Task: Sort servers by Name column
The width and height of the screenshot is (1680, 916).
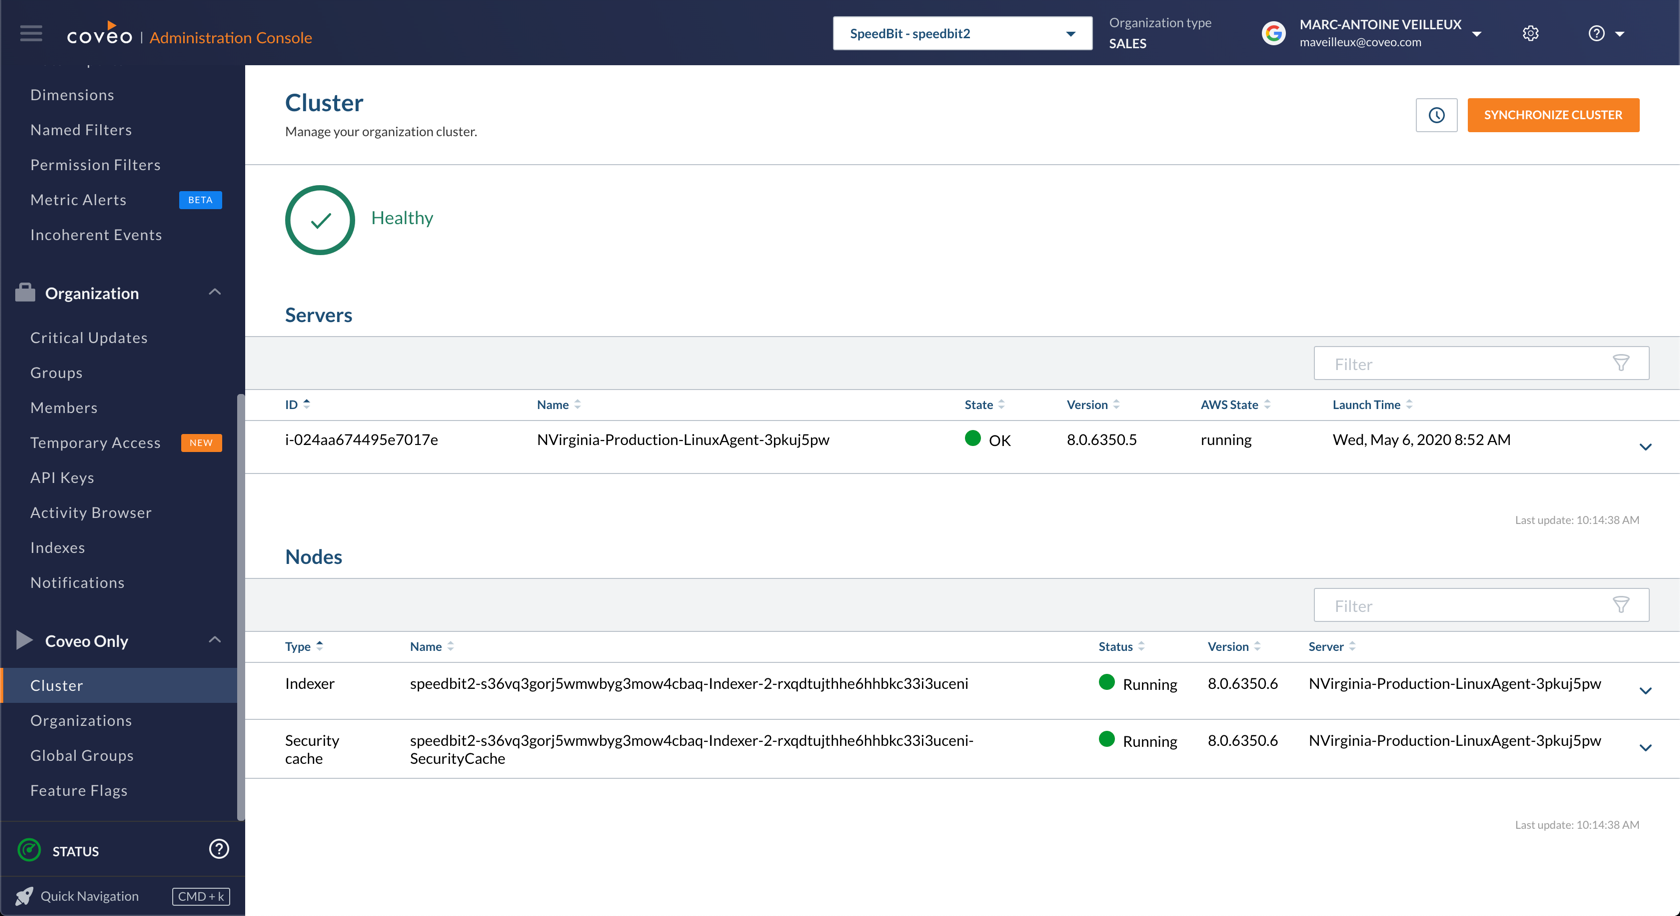Action: pyautogui.click(x=559, y=404)
